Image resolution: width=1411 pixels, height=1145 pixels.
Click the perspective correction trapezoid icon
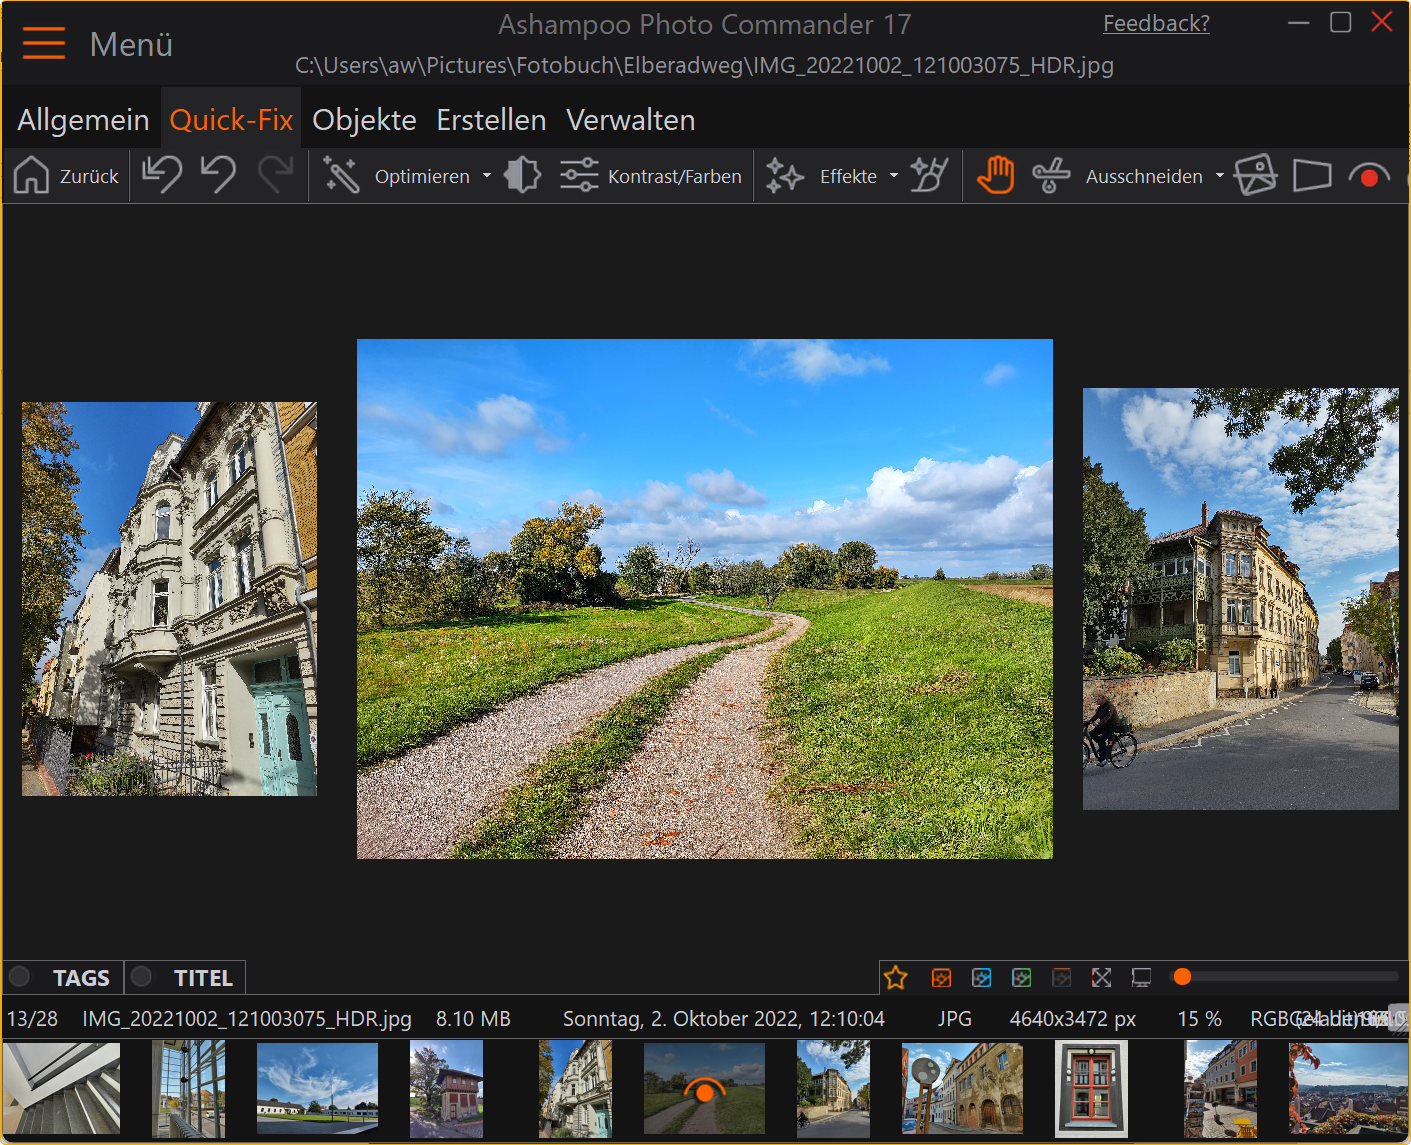click(1311, 176)
